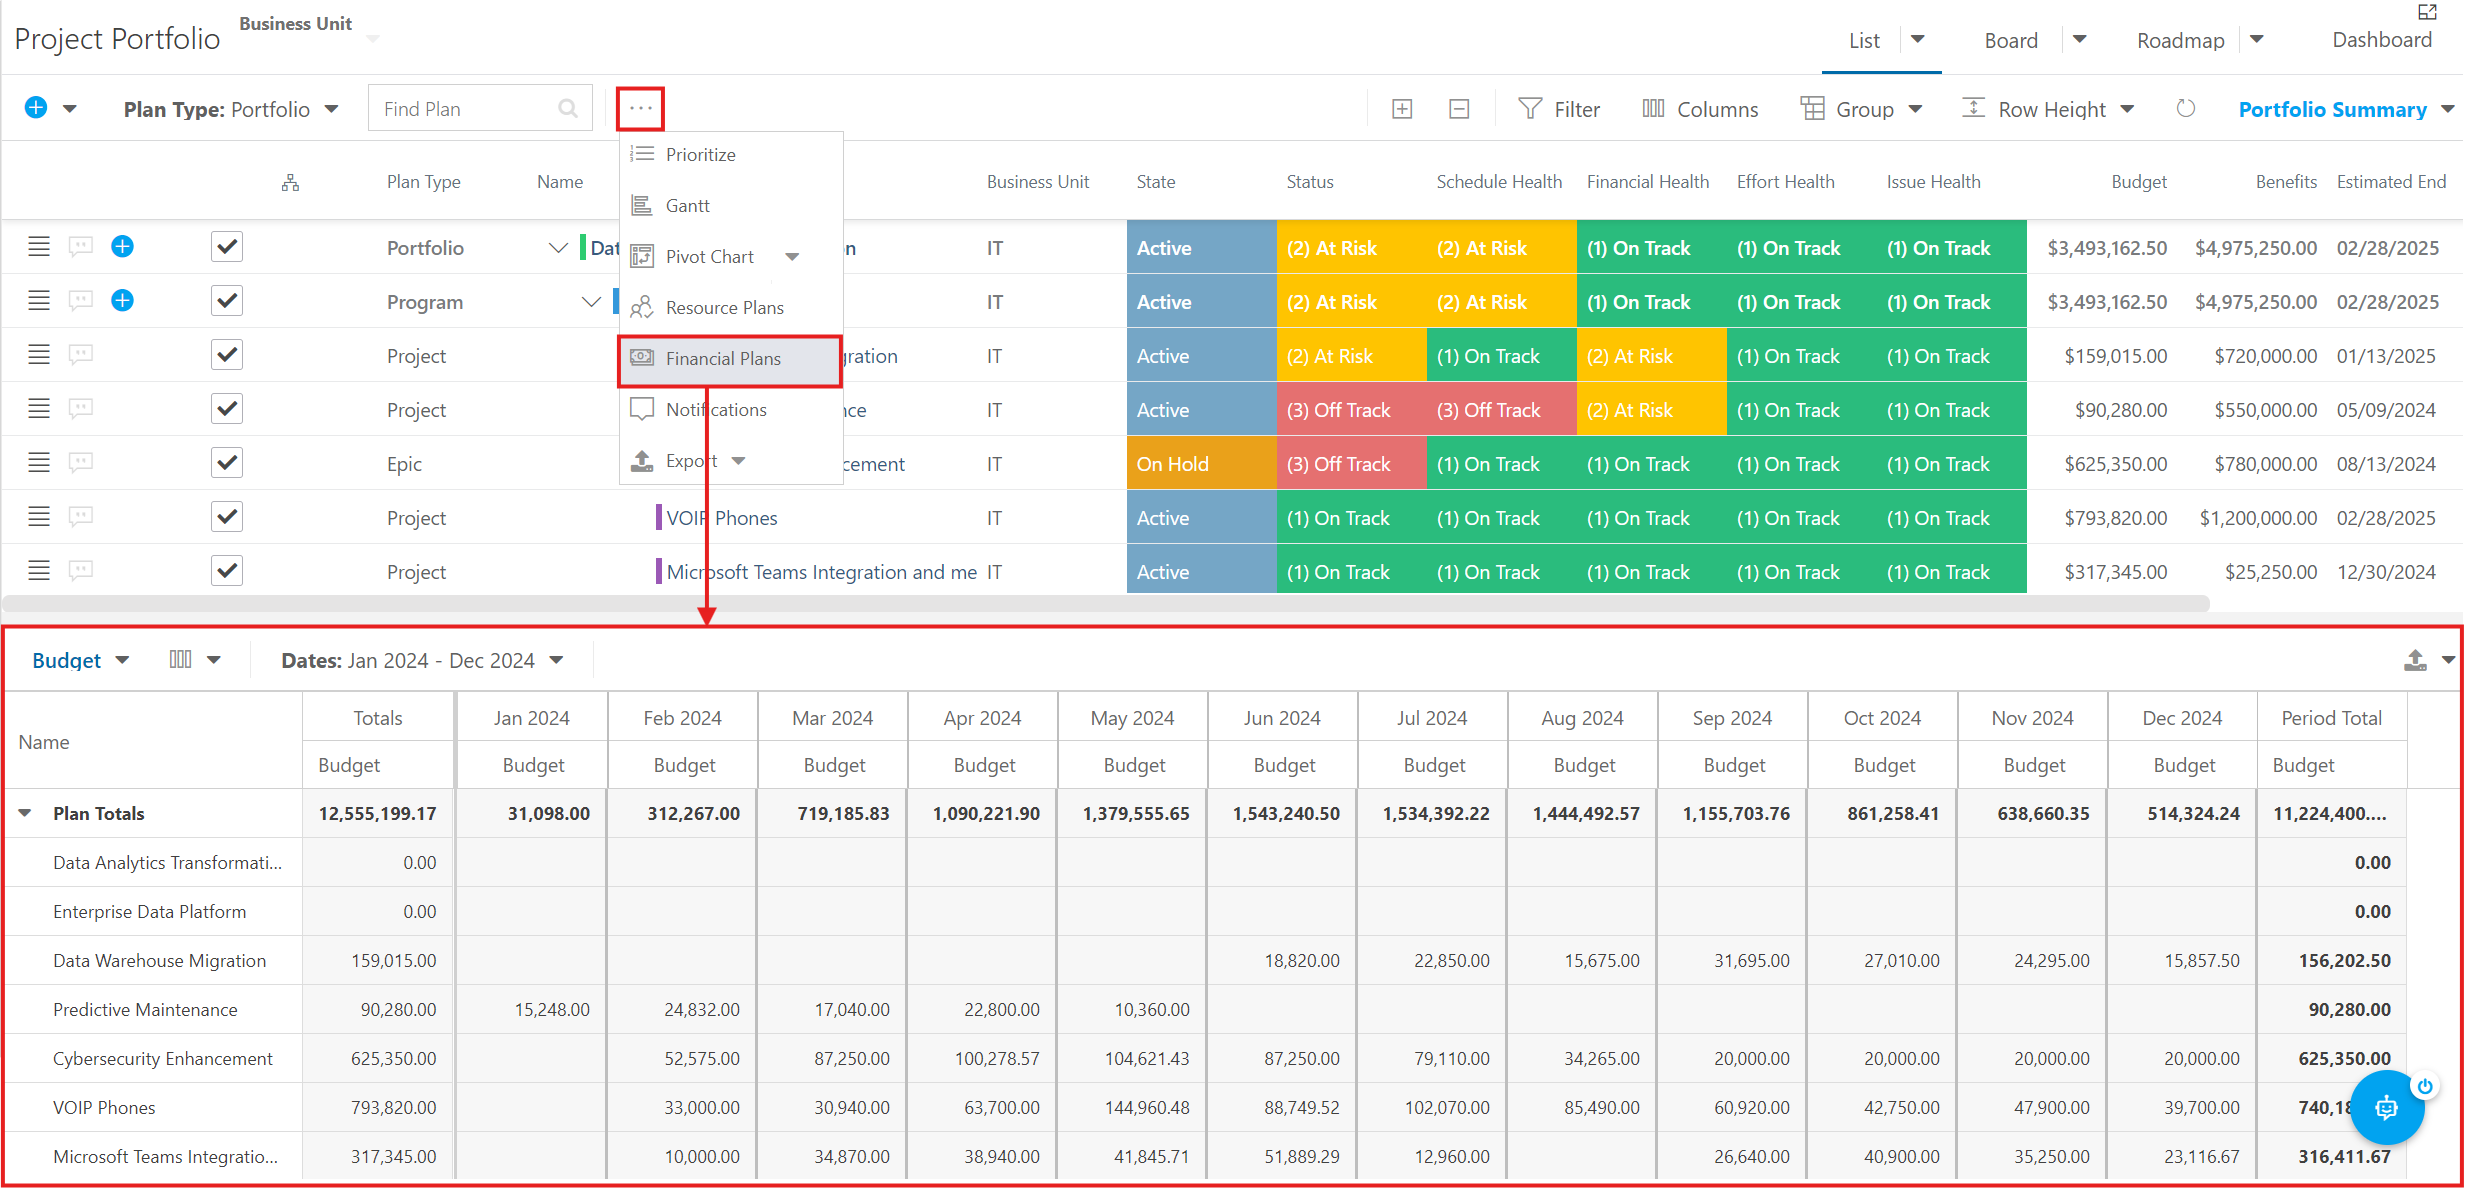The height and width of the screenshot is (1188, 2465).
Task: Open the List view dropdown arrow
Action: coord(1918,40)
